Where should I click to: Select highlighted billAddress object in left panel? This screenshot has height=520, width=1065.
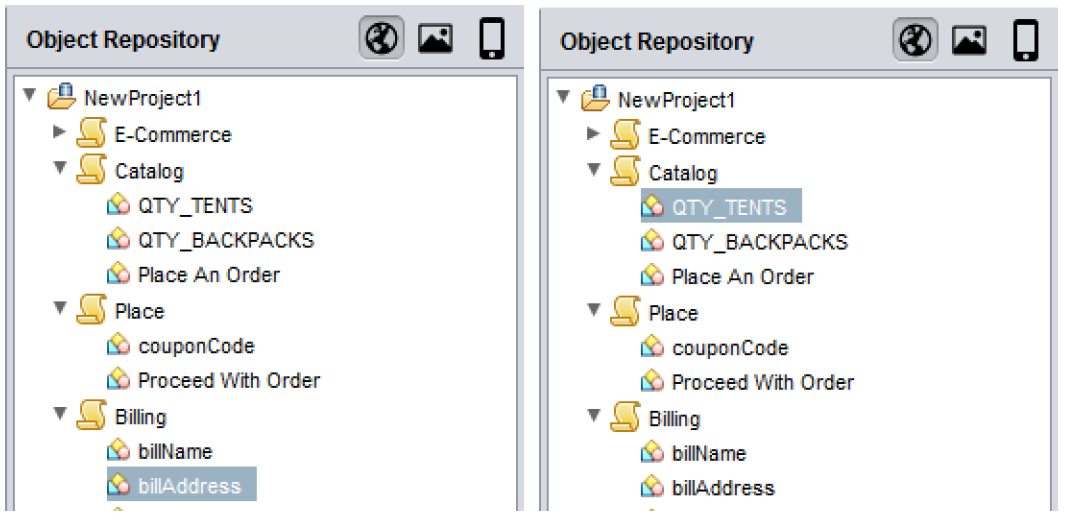[x=189, y=486]
